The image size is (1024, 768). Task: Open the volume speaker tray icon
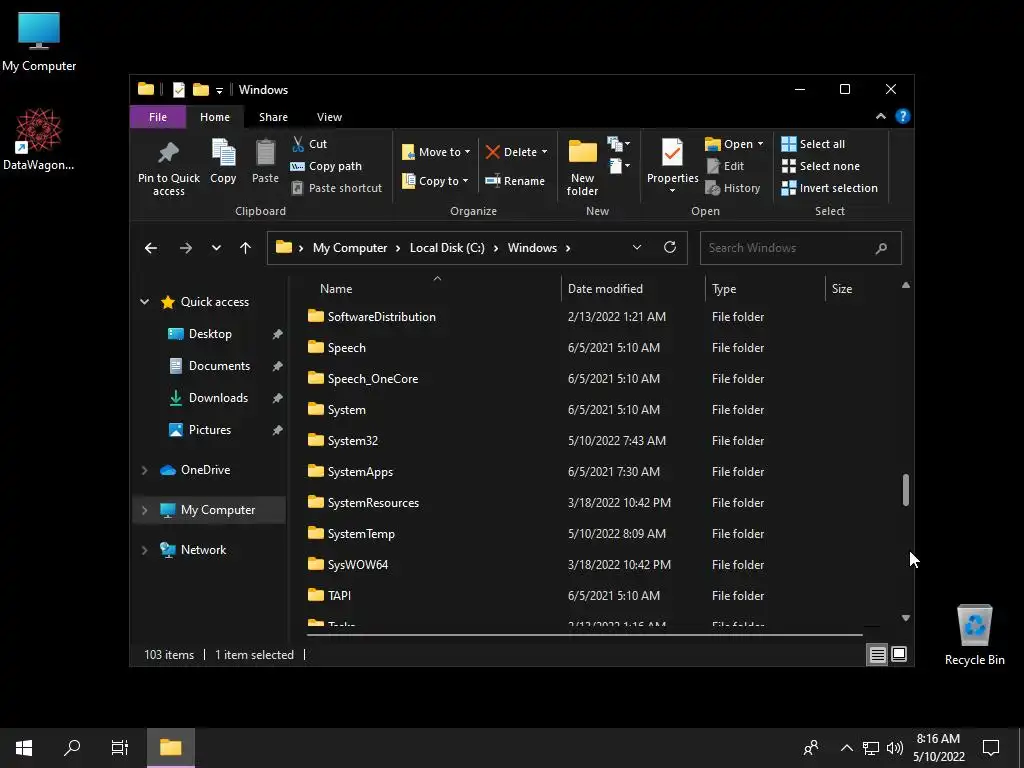tap(895, 748)
